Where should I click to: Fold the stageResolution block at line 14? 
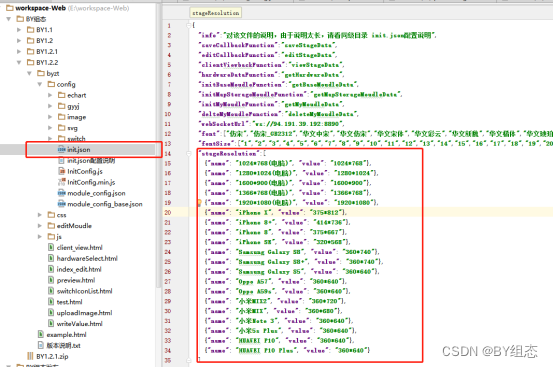coord(189,153)
